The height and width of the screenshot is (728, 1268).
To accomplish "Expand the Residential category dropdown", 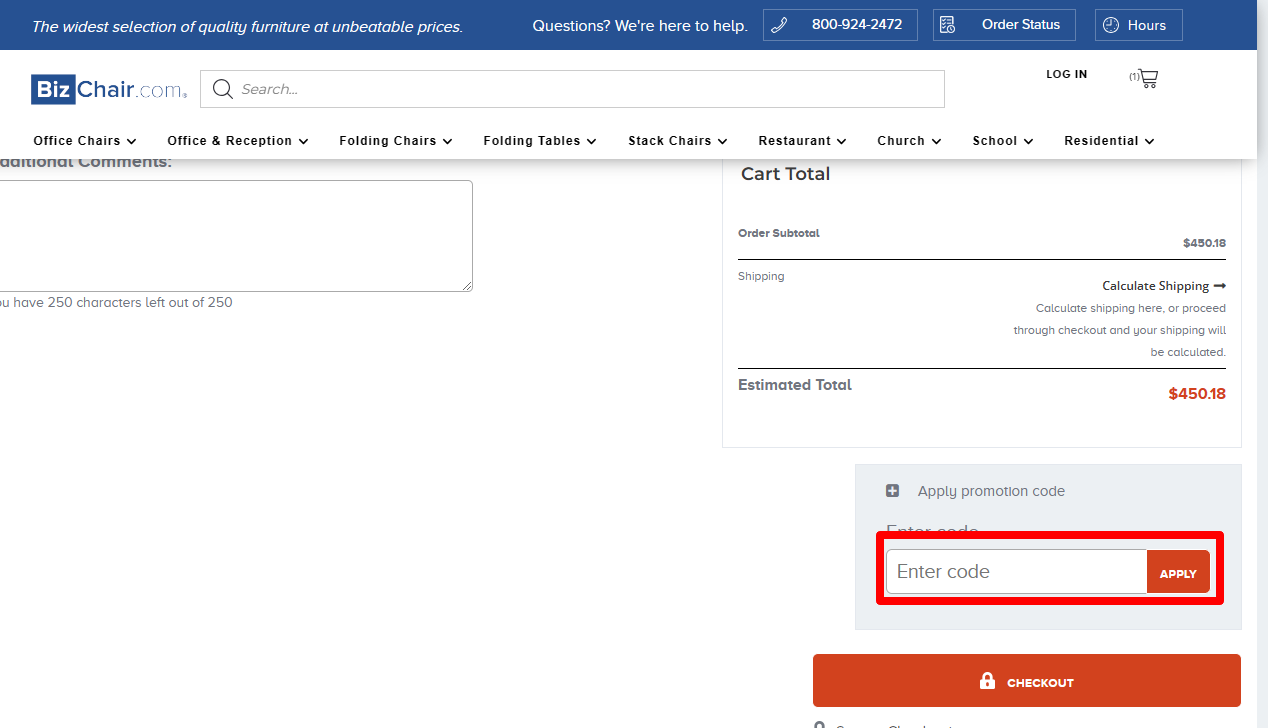I will point(1149,141).
